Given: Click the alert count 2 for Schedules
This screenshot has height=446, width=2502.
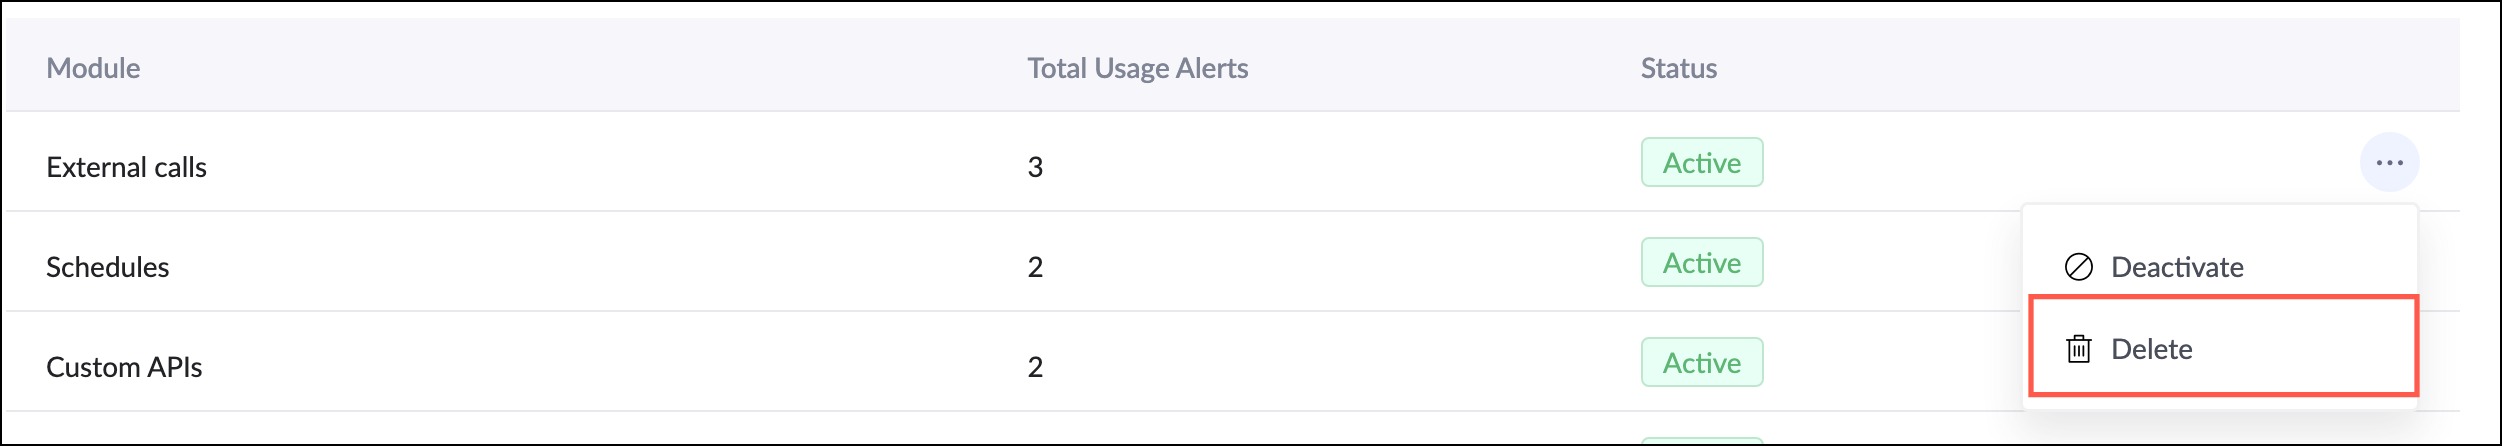Looking at the screenshot, I should 1035,267.
